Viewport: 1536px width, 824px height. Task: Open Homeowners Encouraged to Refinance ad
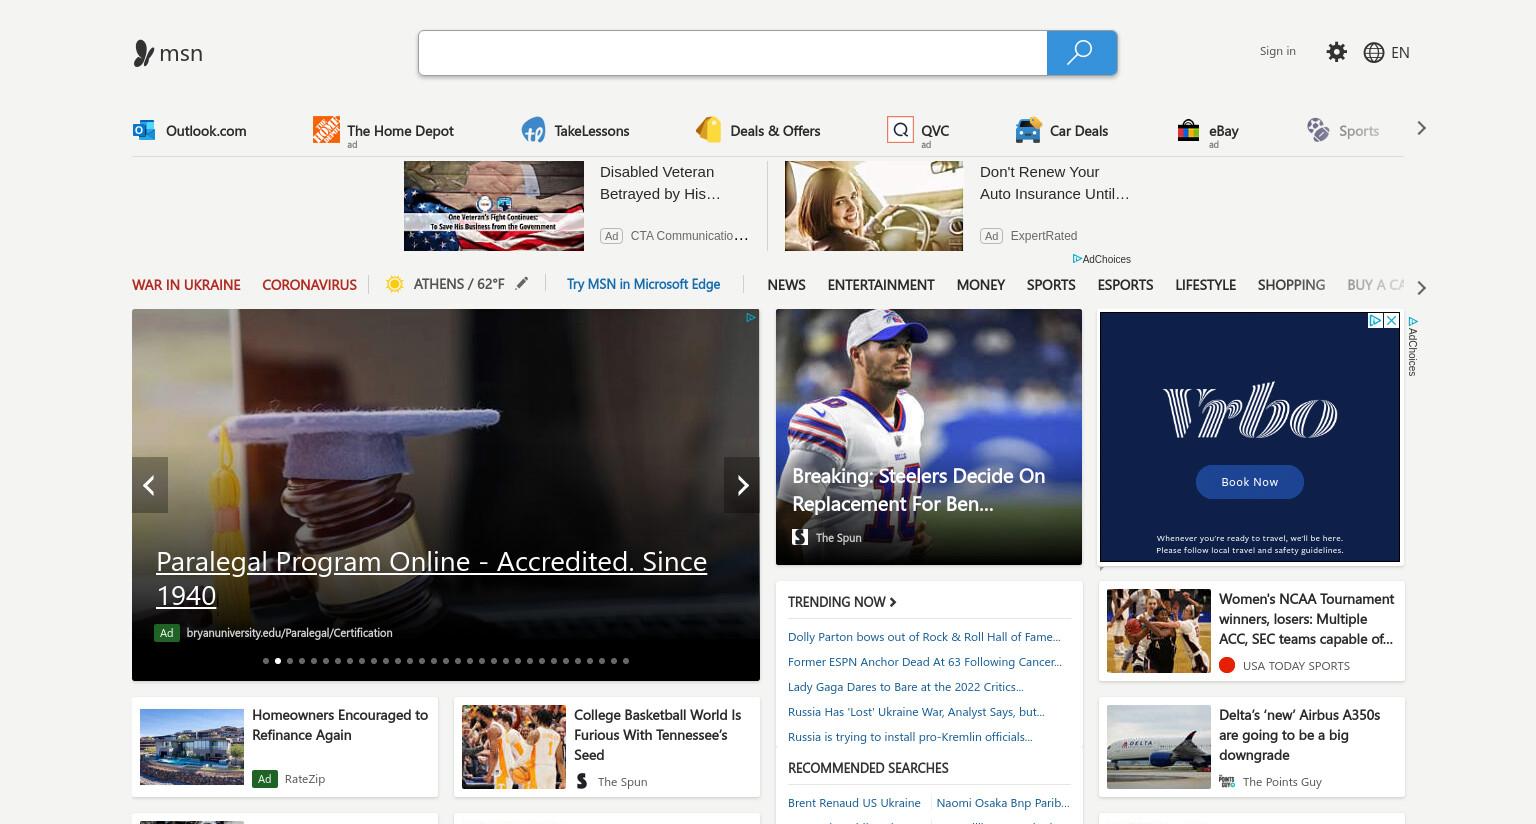point(340,725)
